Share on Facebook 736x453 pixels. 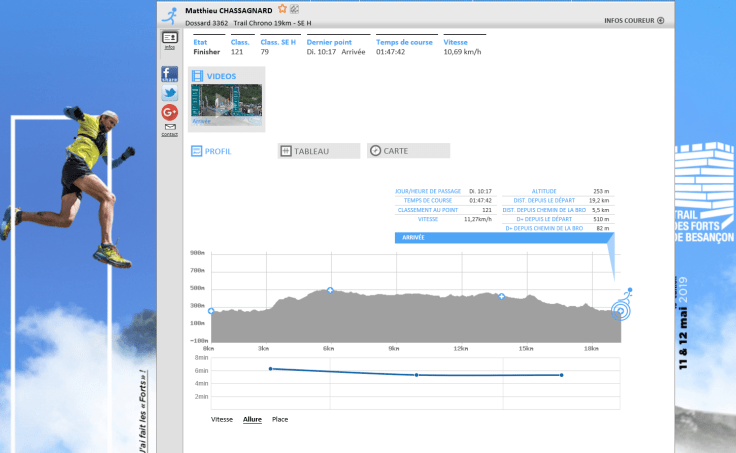coord(169,74)
